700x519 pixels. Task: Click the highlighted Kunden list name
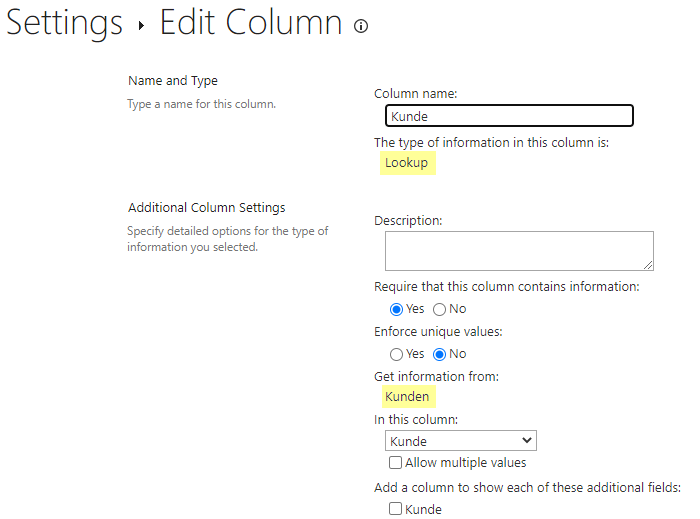[407, 397]
